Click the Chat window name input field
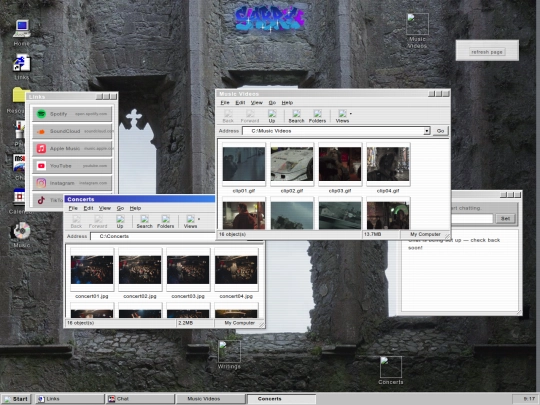 click(472, 218)
